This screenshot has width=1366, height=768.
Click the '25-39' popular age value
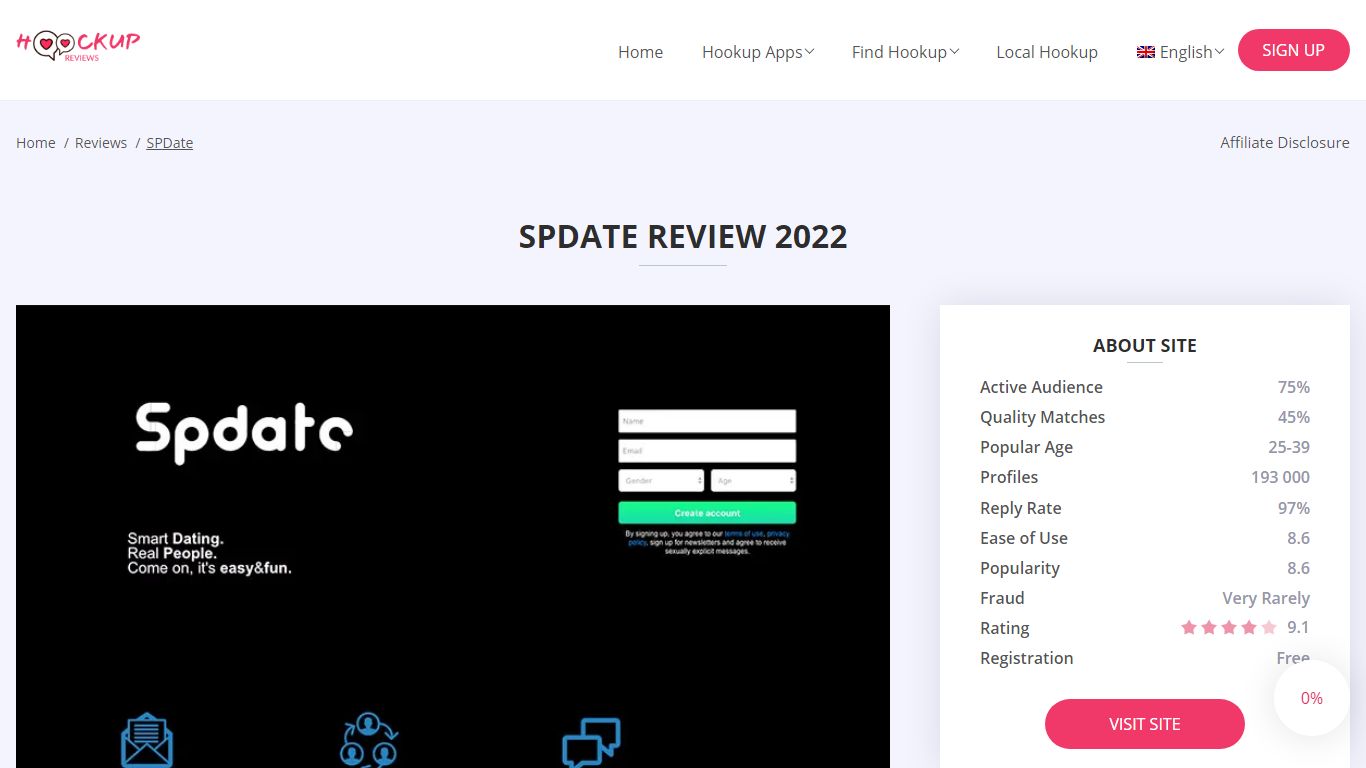point(1289,447)
